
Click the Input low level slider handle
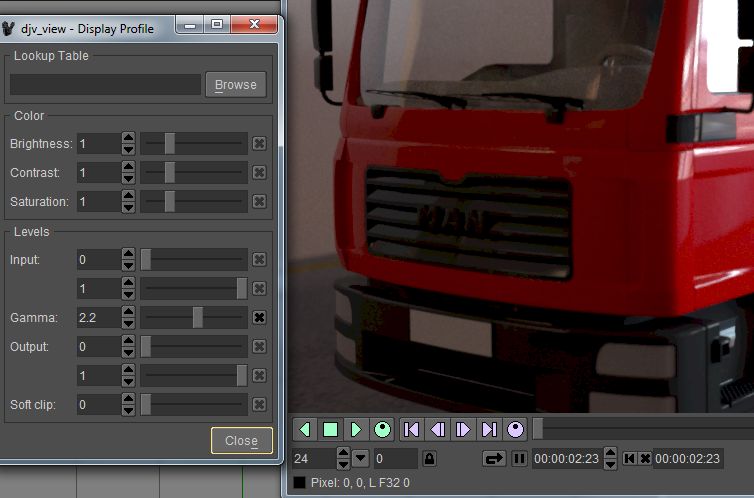pyautogui.click(x=146, y=260)
